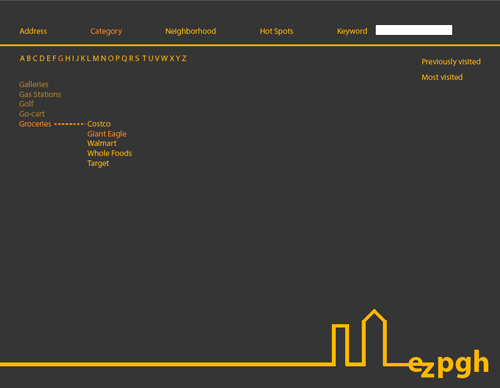500x388 pixels.
Task: Choose the Golf category
Action: [x=26, y=104]
